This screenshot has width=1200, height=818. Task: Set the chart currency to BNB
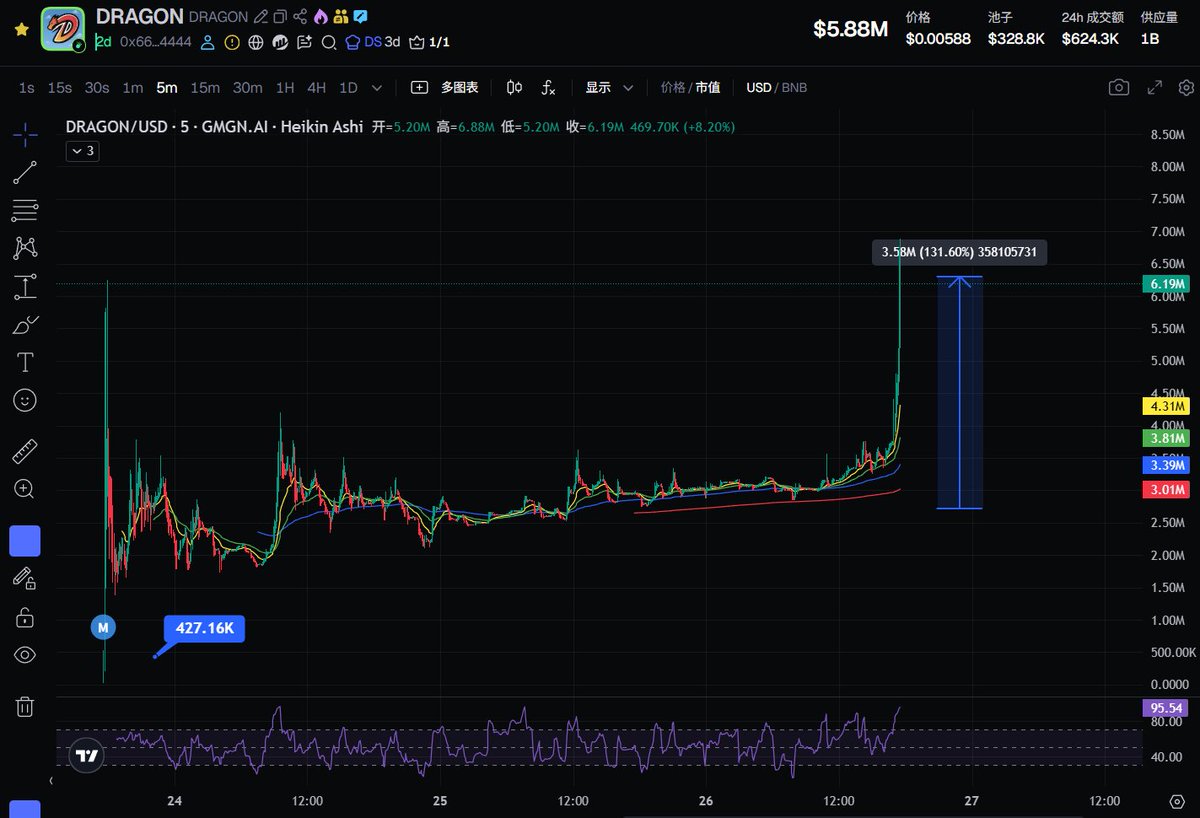coord(794,87)
